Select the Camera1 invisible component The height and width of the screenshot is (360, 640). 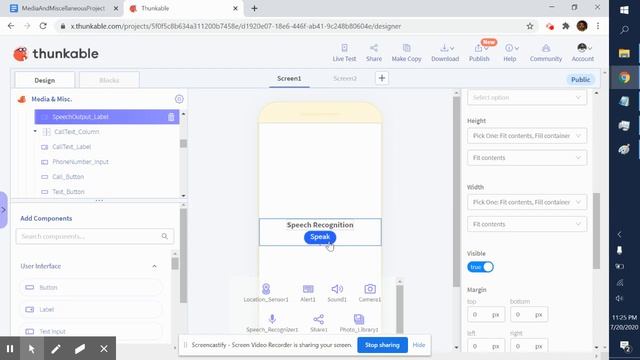click(370, 293)
